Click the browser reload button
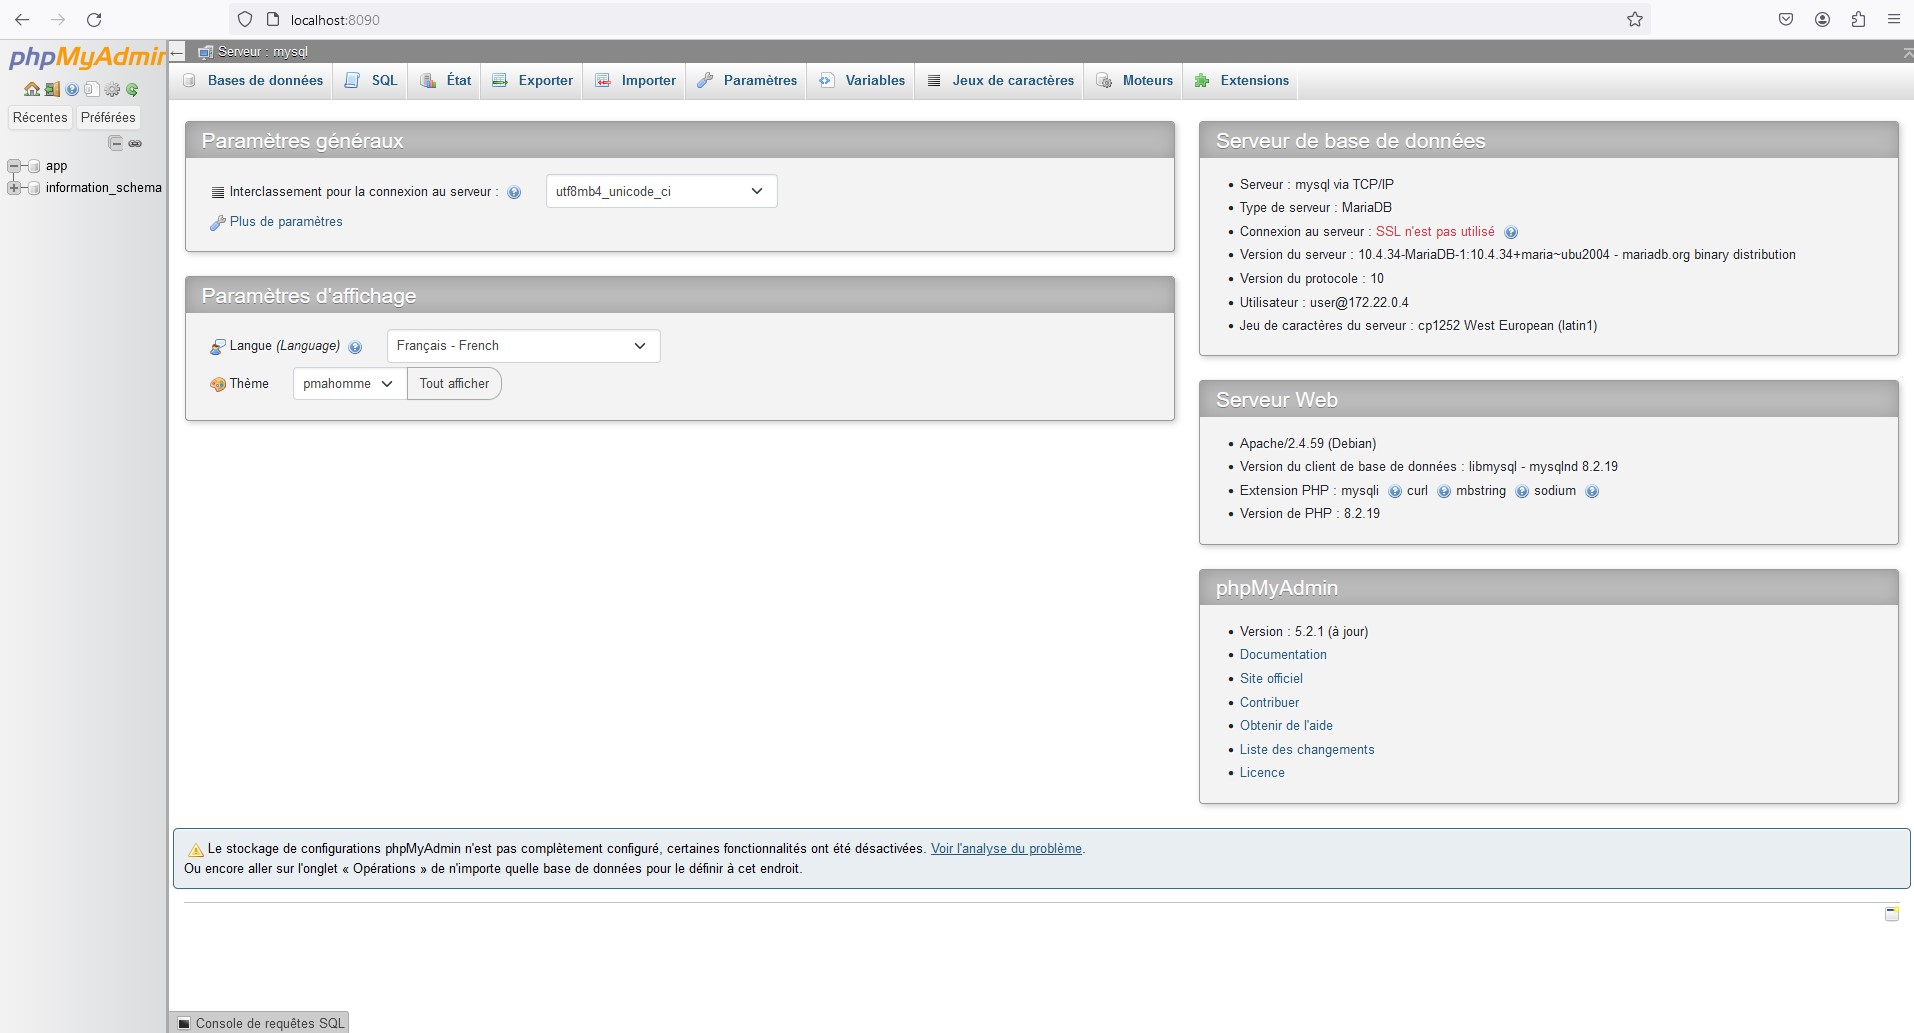Image resolution: width=1914 pixels, height=1033 pixels. tap(94, 20)
